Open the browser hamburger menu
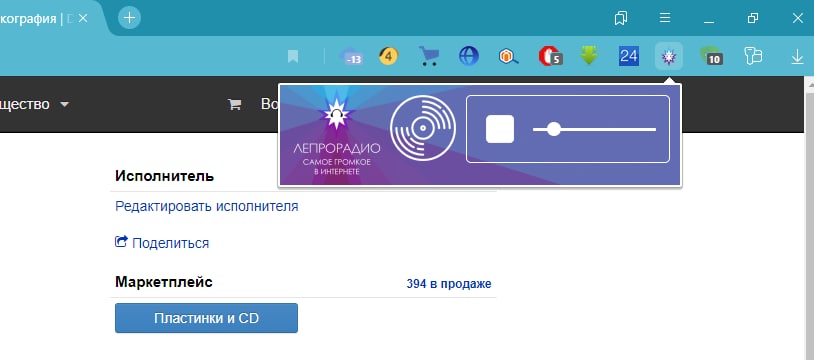Screen dimensions: 814x360 (x=665, y=18)
